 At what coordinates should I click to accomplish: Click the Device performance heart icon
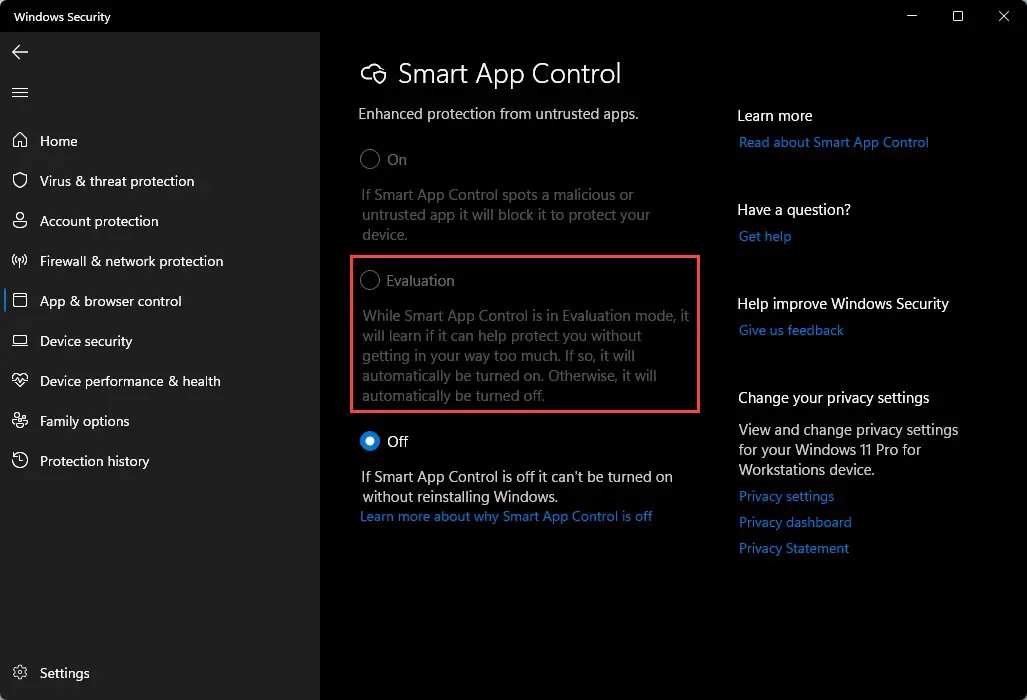point(20,380)
